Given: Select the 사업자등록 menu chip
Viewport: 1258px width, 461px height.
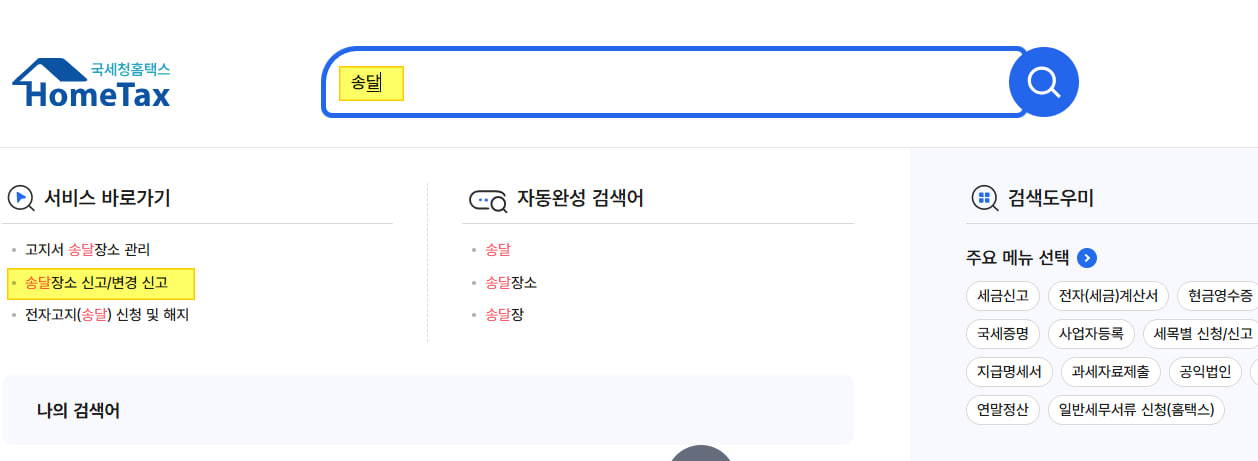Looking at the screenshot, I should [1091, 334].
